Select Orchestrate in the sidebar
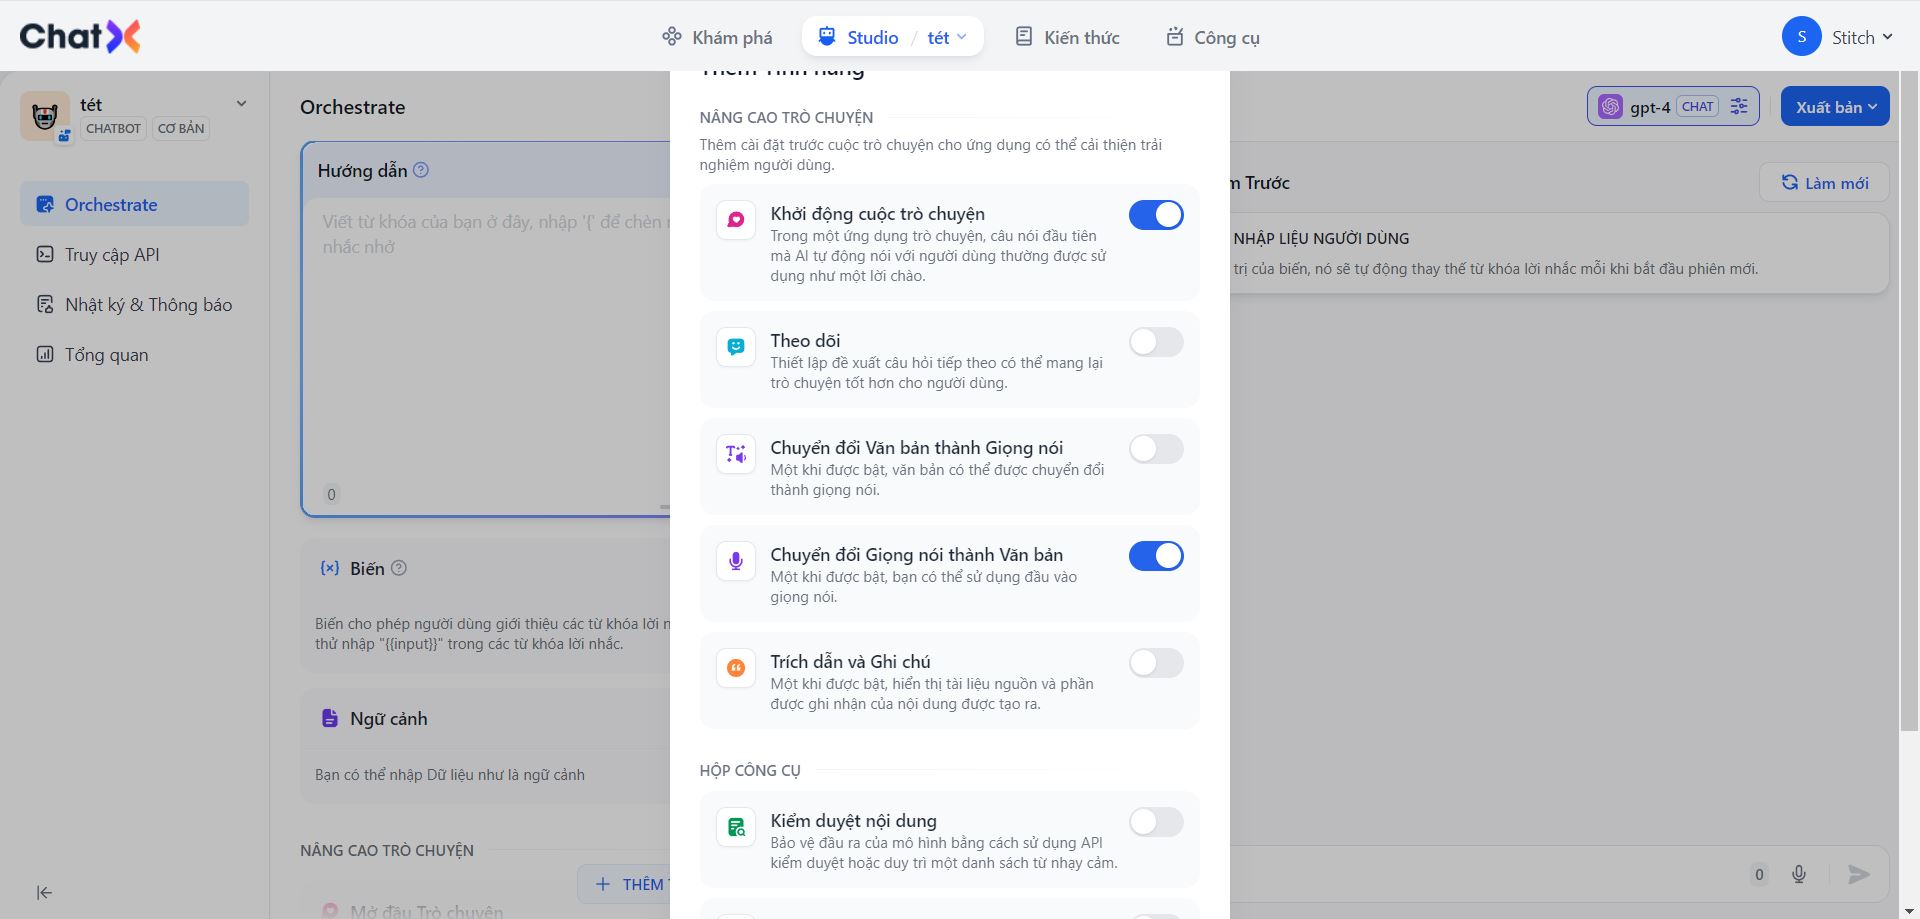The width and height of the screenshot is (1920, 919). [x=134, y=204]
